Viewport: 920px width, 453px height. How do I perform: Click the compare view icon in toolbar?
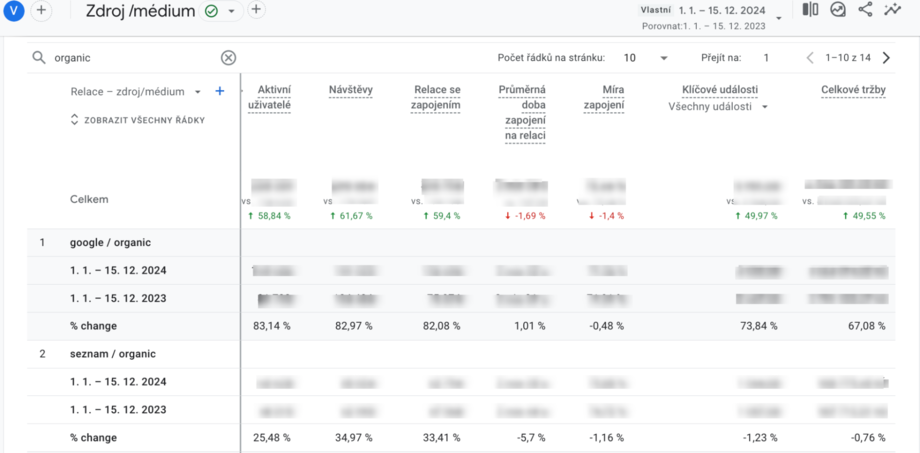coord(810,10)
